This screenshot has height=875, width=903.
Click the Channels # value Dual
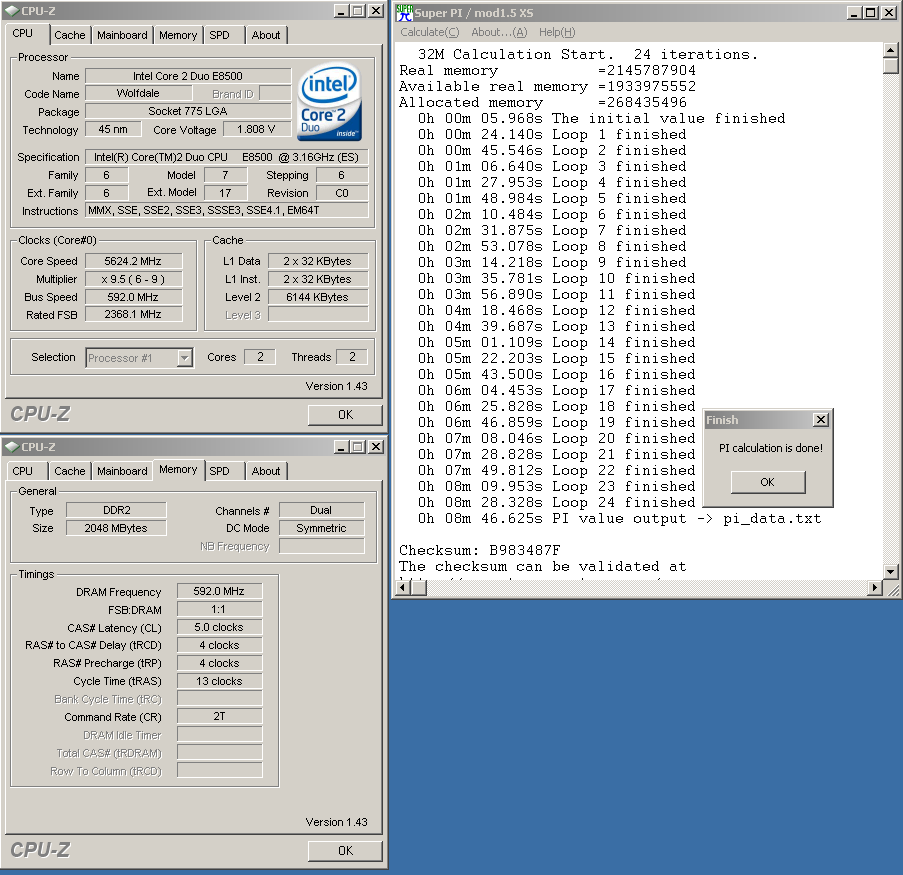(x=321, y=510)
